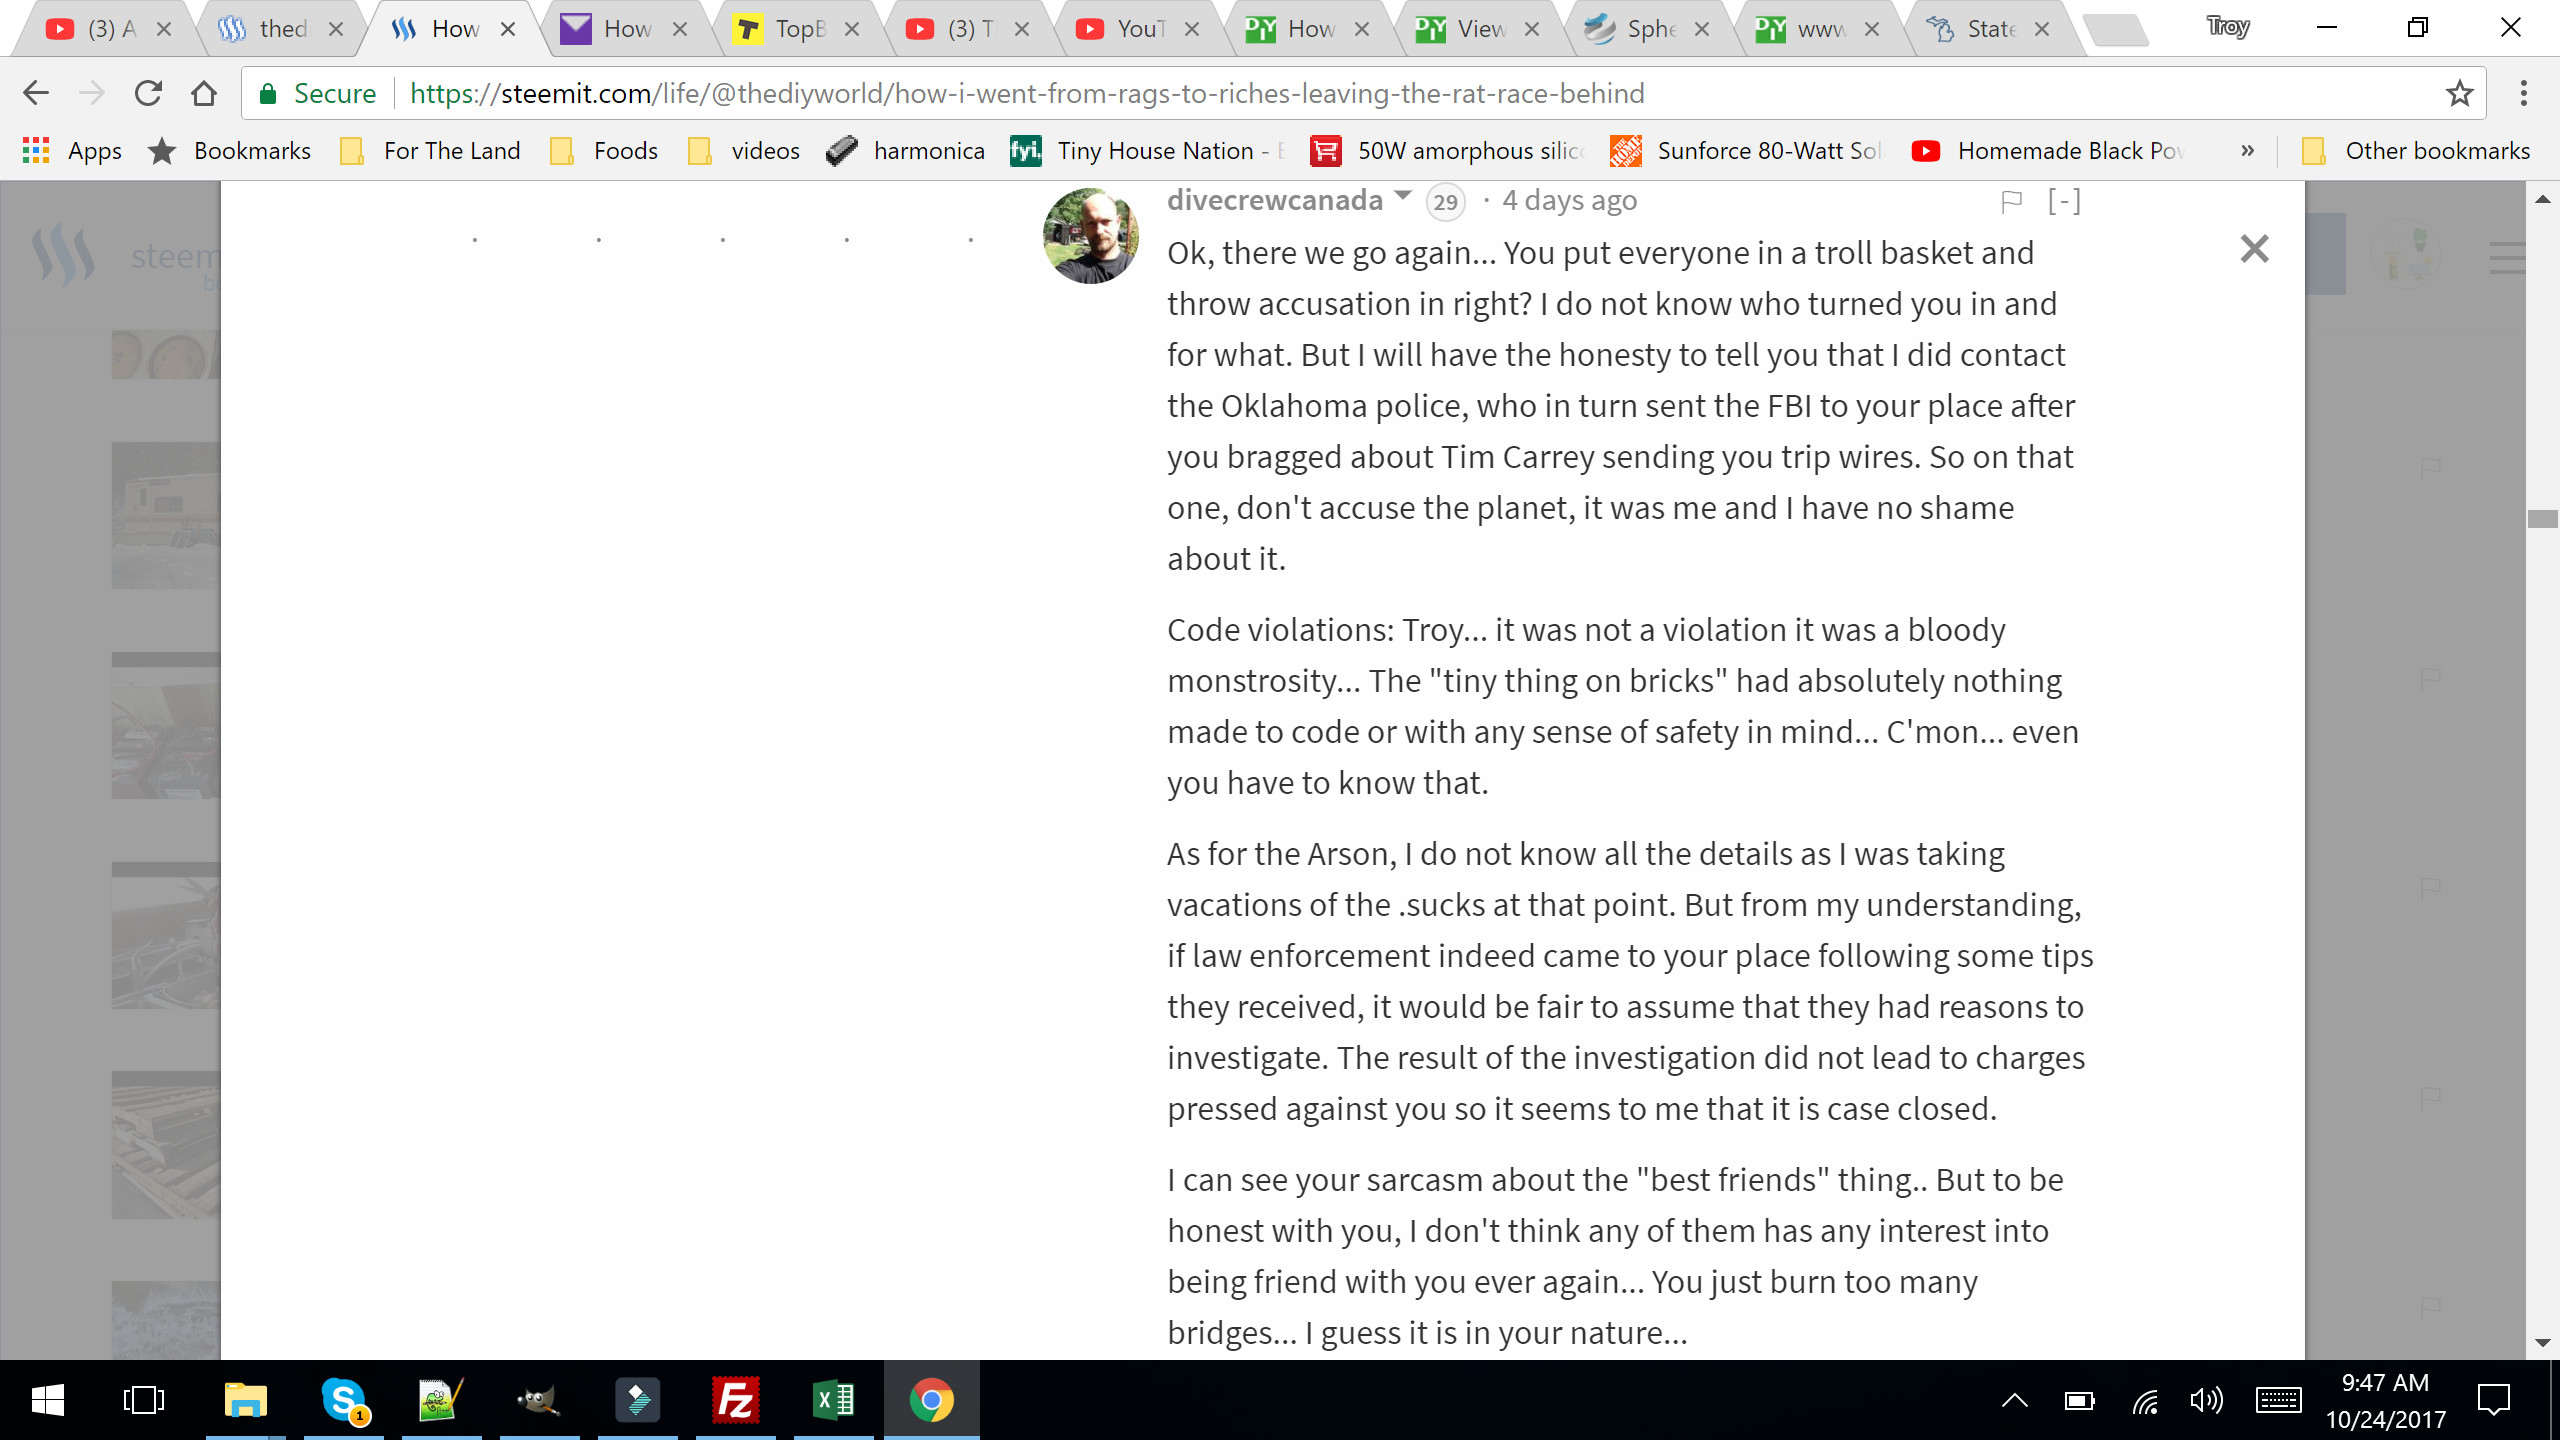Open the For The Land bookmarks folder

point(431,151)
